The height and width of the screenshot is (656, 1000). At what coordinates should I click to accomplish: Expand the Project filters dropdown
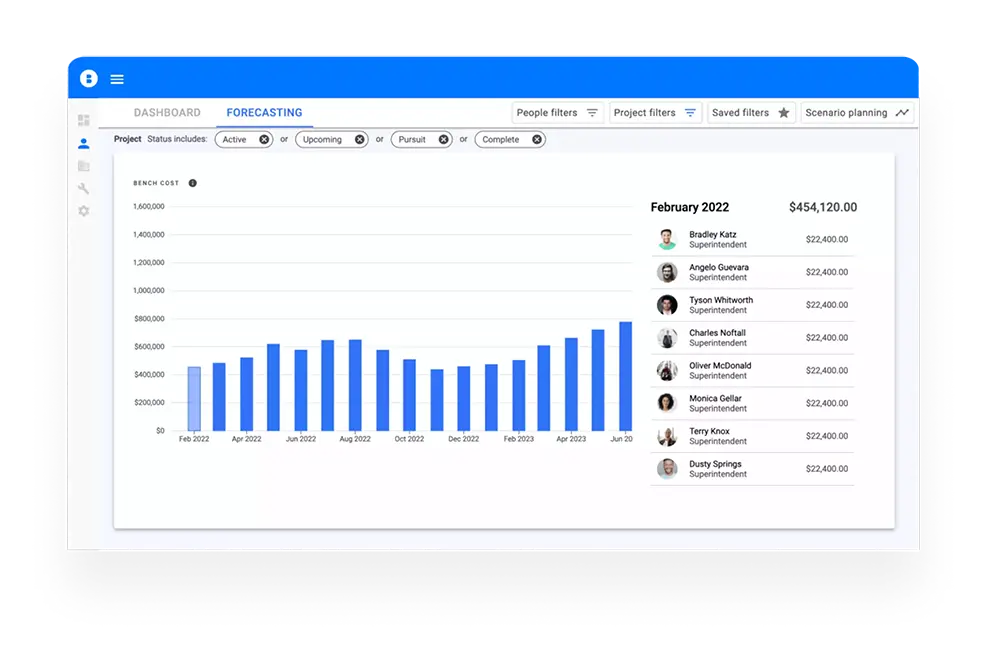click(x=655, y=113)
